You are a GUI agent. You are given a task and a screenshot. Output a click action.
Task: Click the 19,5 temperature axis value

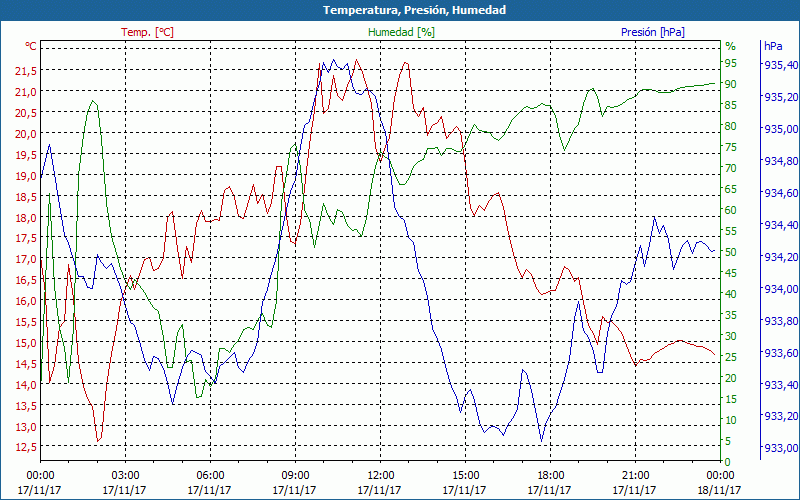[x=26, y=154]
